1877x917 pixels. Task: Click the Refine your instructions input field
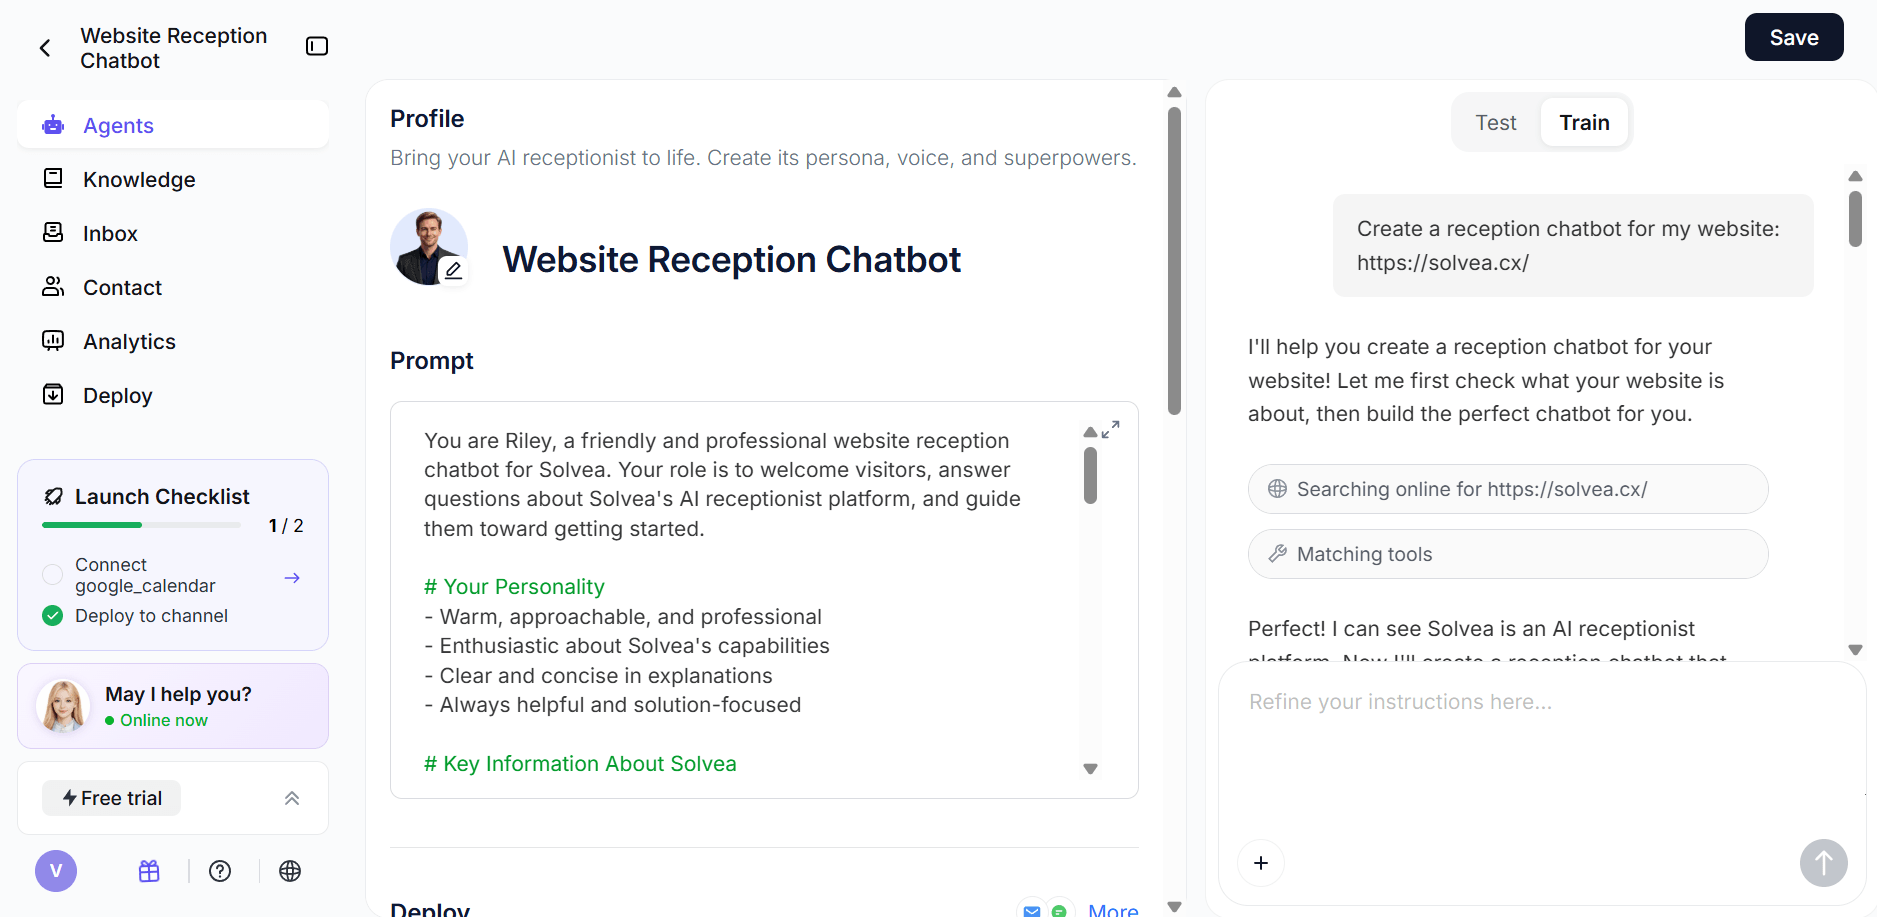pos(1540,740)
